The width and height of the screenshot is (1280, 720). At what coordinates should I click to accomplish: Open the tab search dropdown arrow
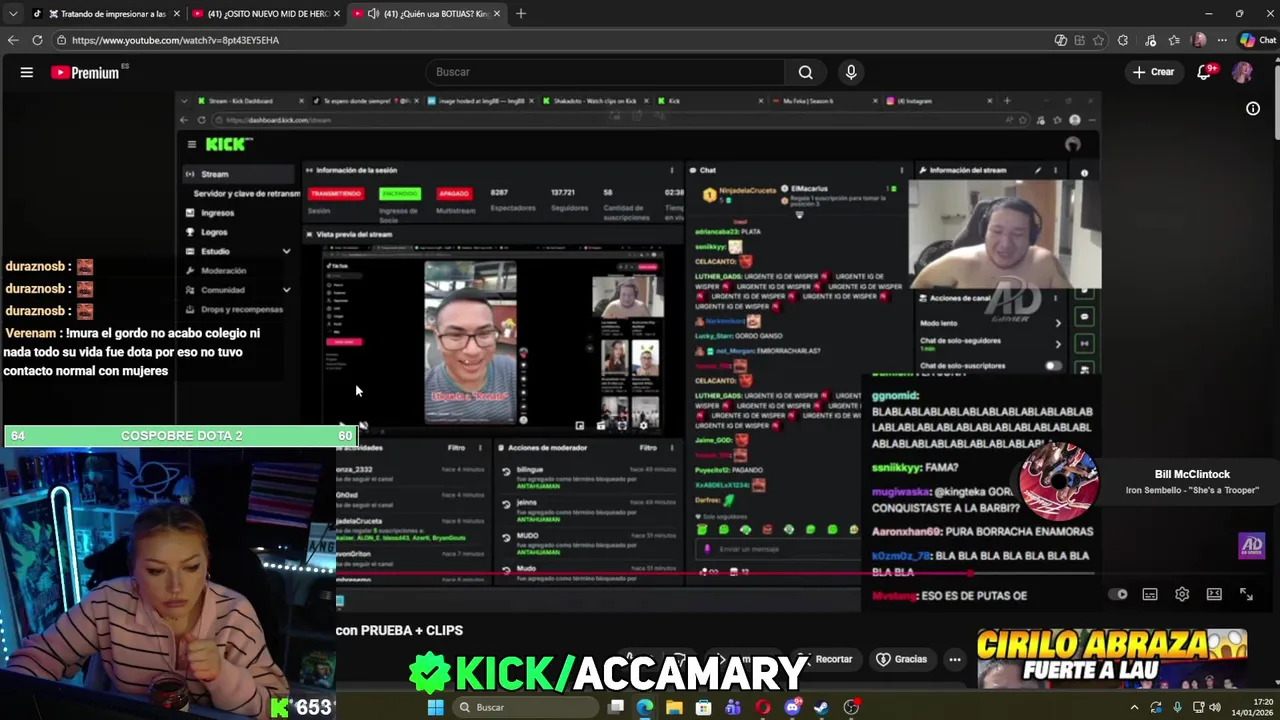click(13, 14)
